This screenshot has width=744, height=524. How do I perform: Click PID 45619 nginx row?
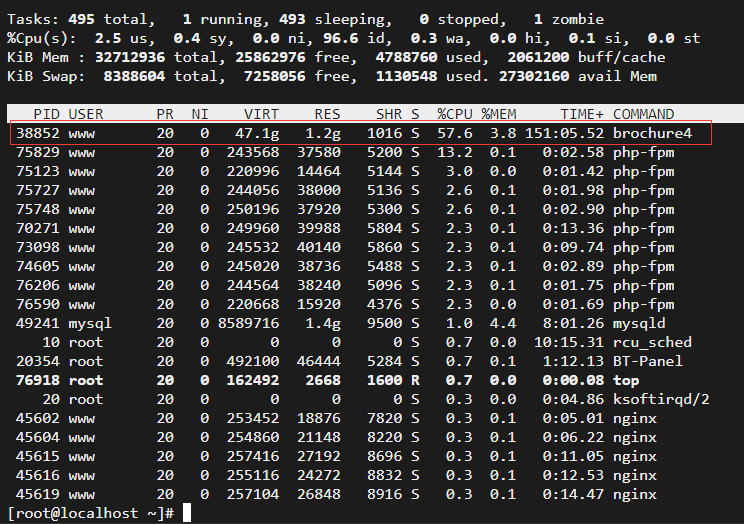[38, 494]
